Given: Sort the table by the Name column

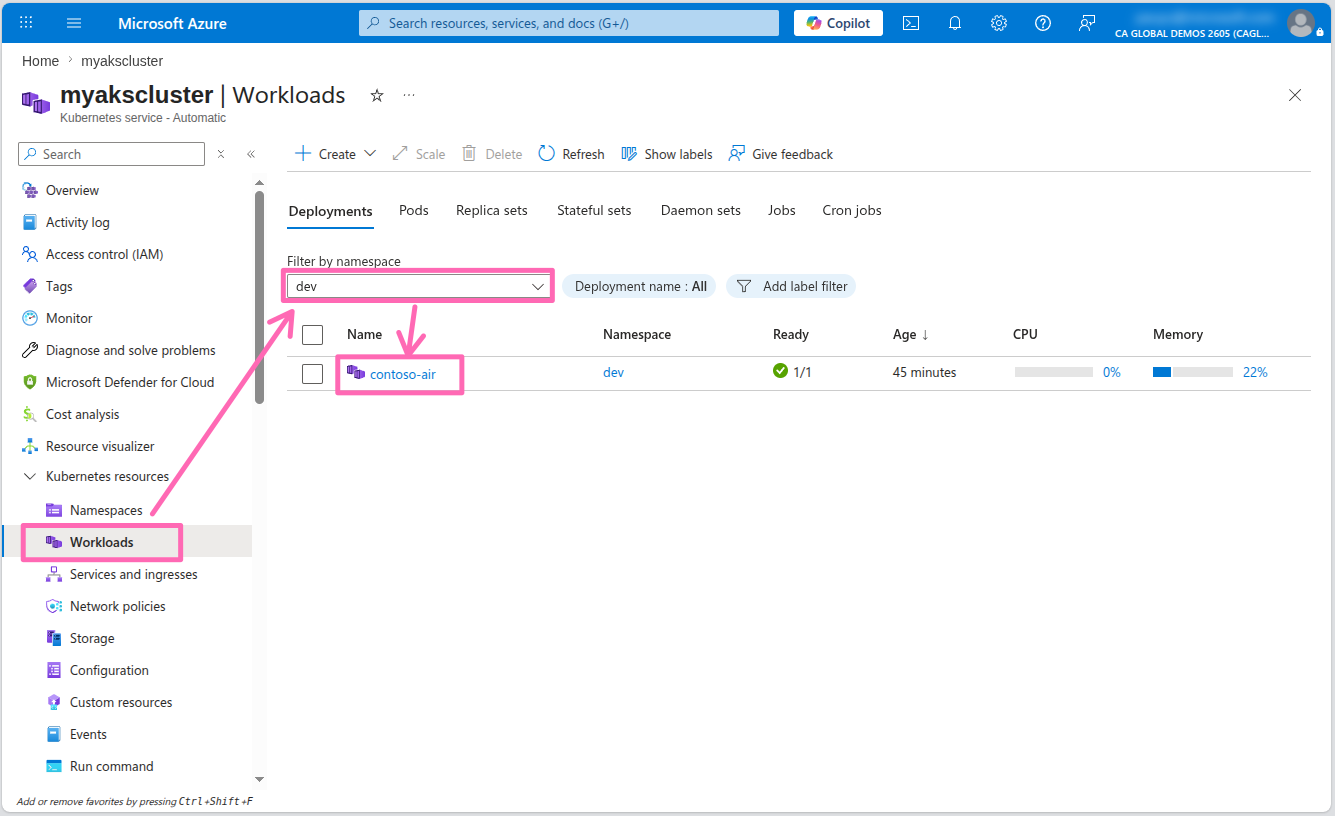Looking at the screenshot, I should [365, 334].
